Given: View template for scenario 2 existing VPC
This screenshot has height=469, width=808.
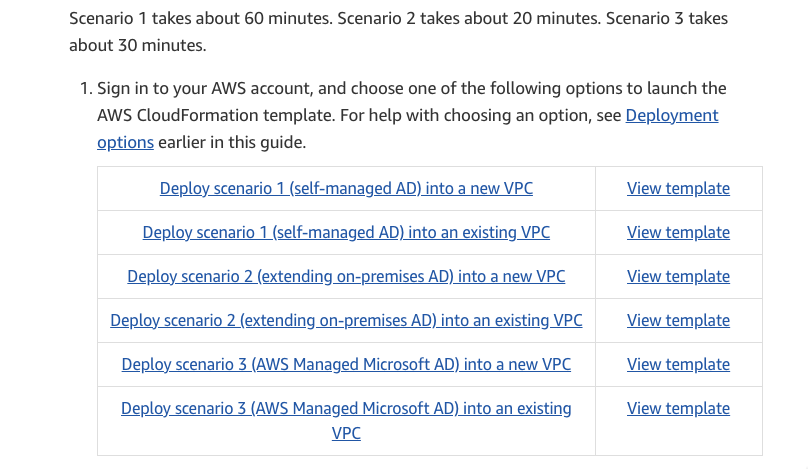Looking at the screenshot, I should tap(678, 321).
